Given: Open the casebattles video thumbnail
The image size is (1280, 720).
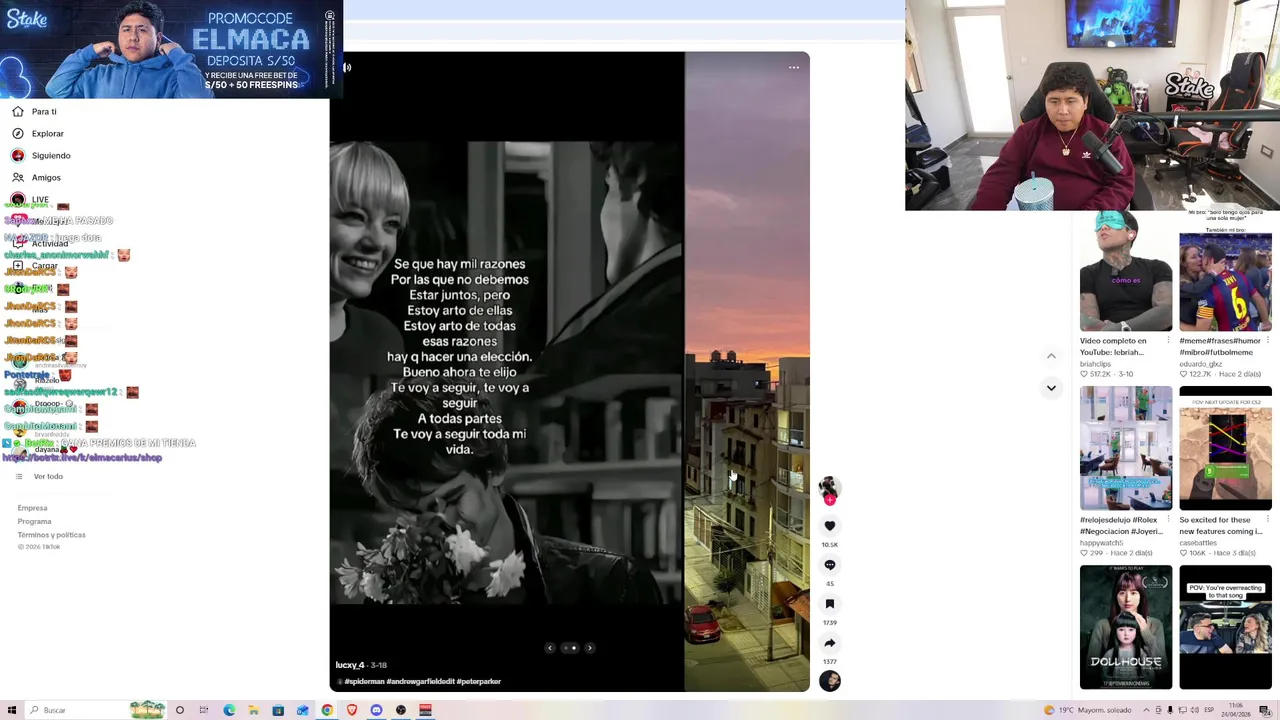Looking at the screenshot, I should click(1225, 448).
